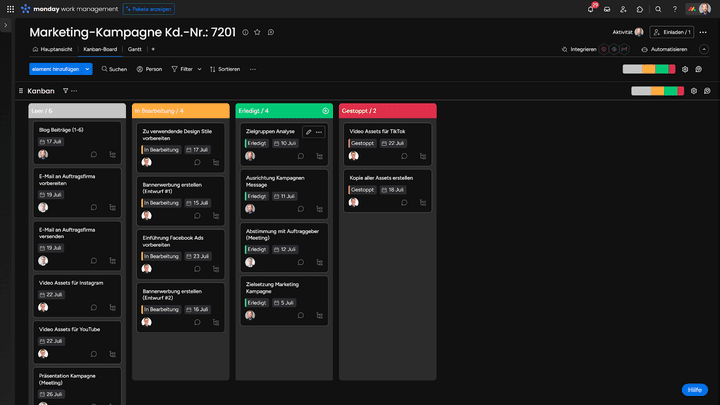
Task: Click invite members icon in top bar
Action: [x=623, y=9]
